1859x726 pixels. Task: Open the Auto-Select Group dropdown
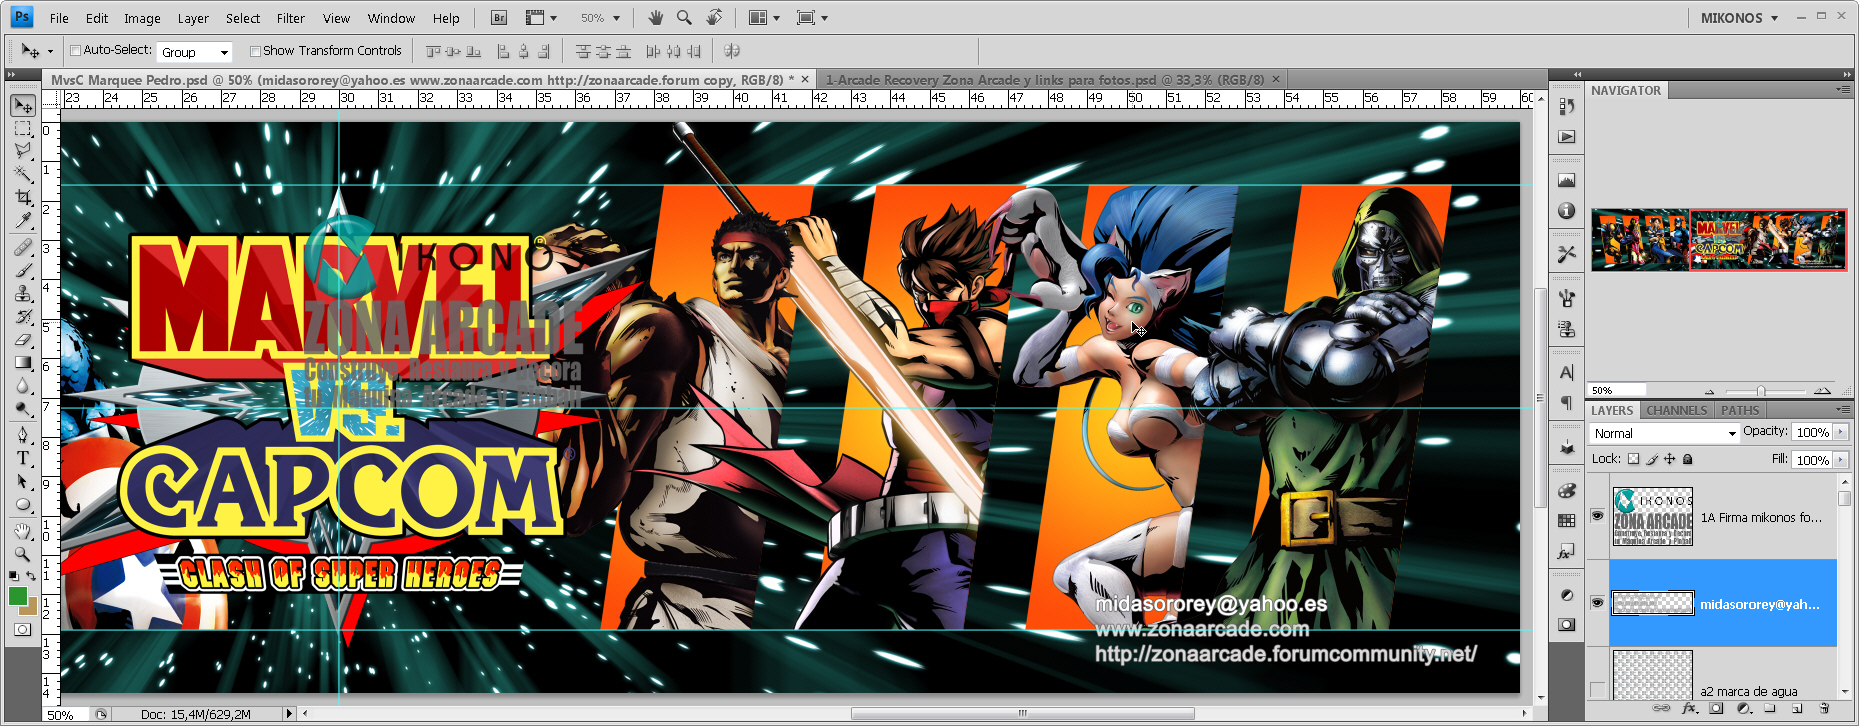click(195, 52)
